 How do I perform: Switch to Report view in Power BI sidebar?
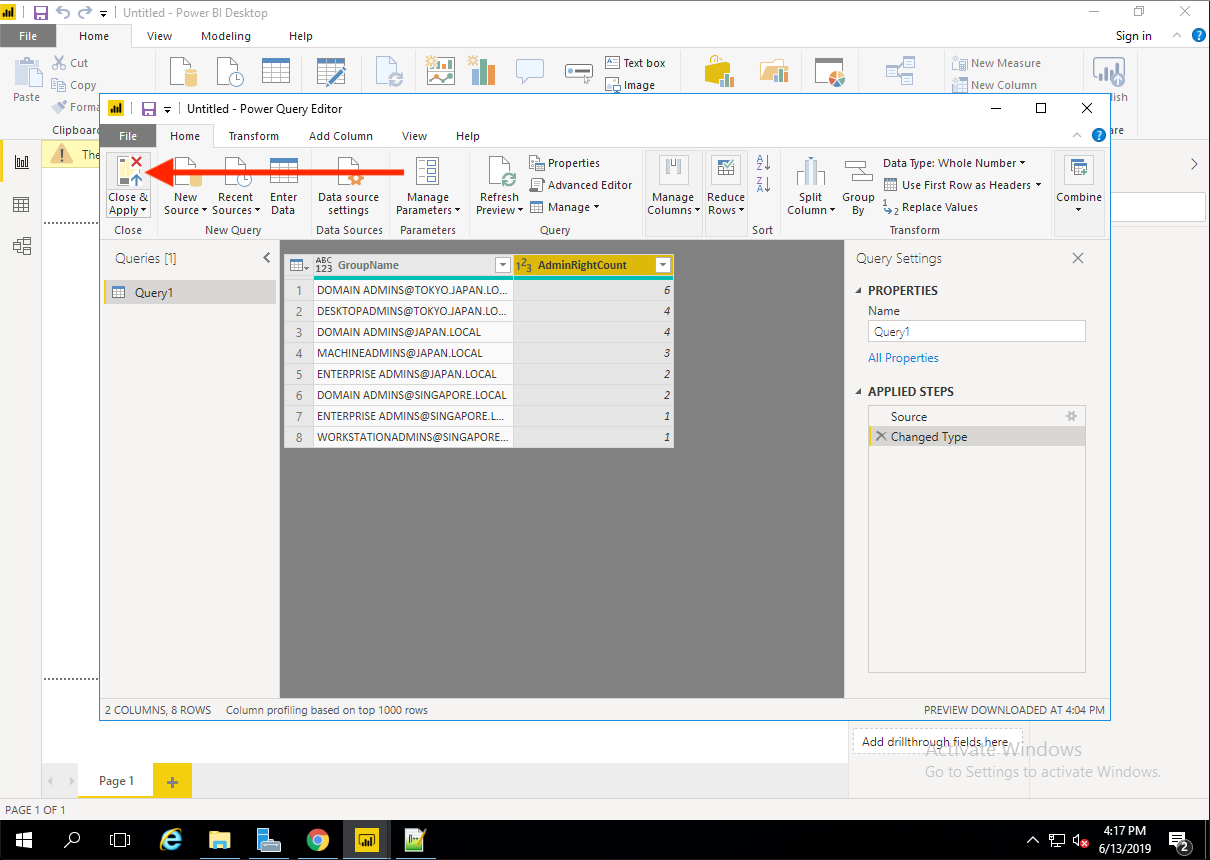pyautogui.click(x=21, y=162)
